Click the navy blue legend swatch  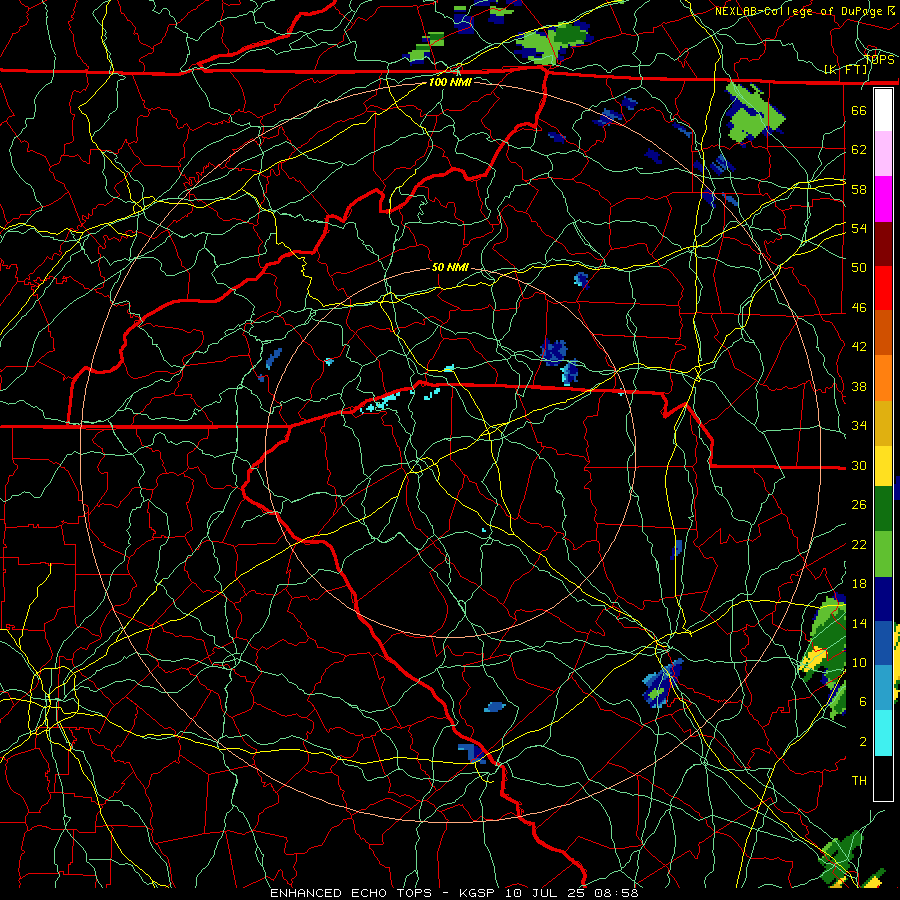click(883, 599)
